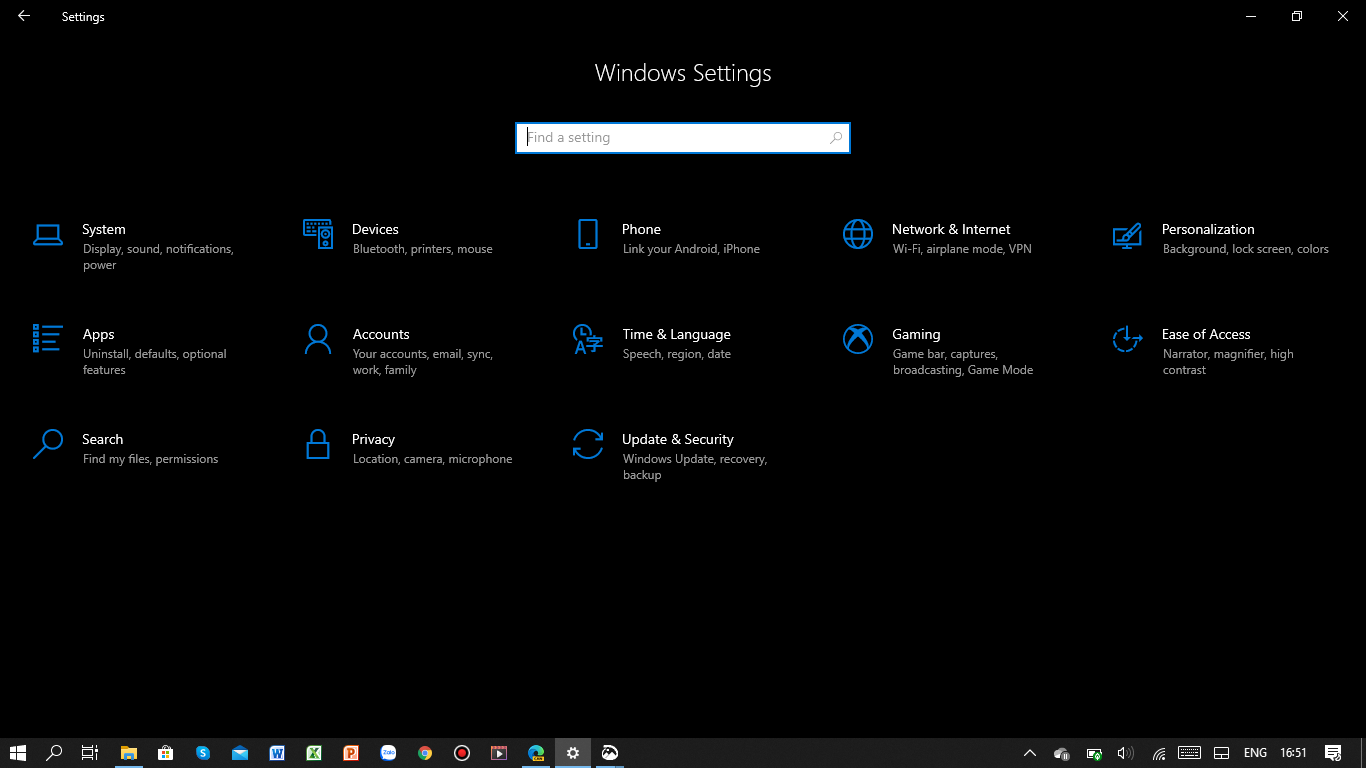Image resolution: width=1366 pixels, height=768 pixels.
Task: Open taskbar Search magnifier
Action: coord(55,753)
